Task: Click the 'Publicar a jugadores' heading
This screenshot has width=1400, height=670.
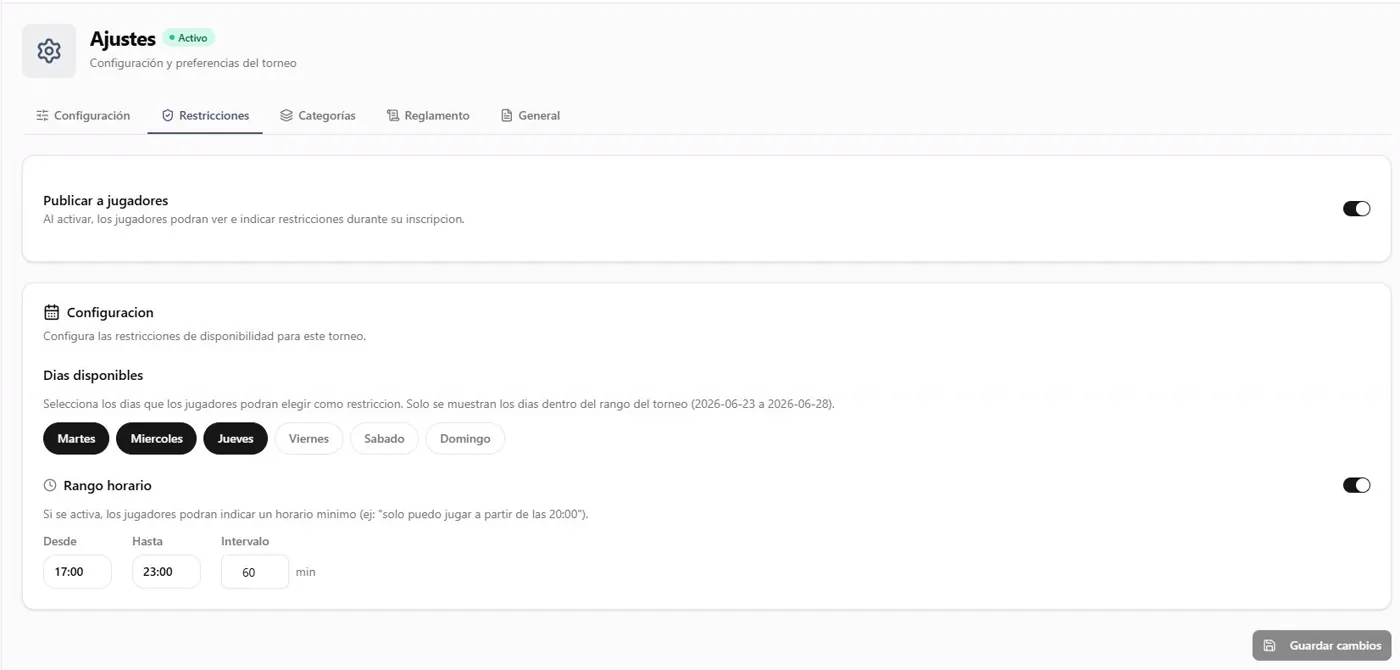Action: (106, 200)
